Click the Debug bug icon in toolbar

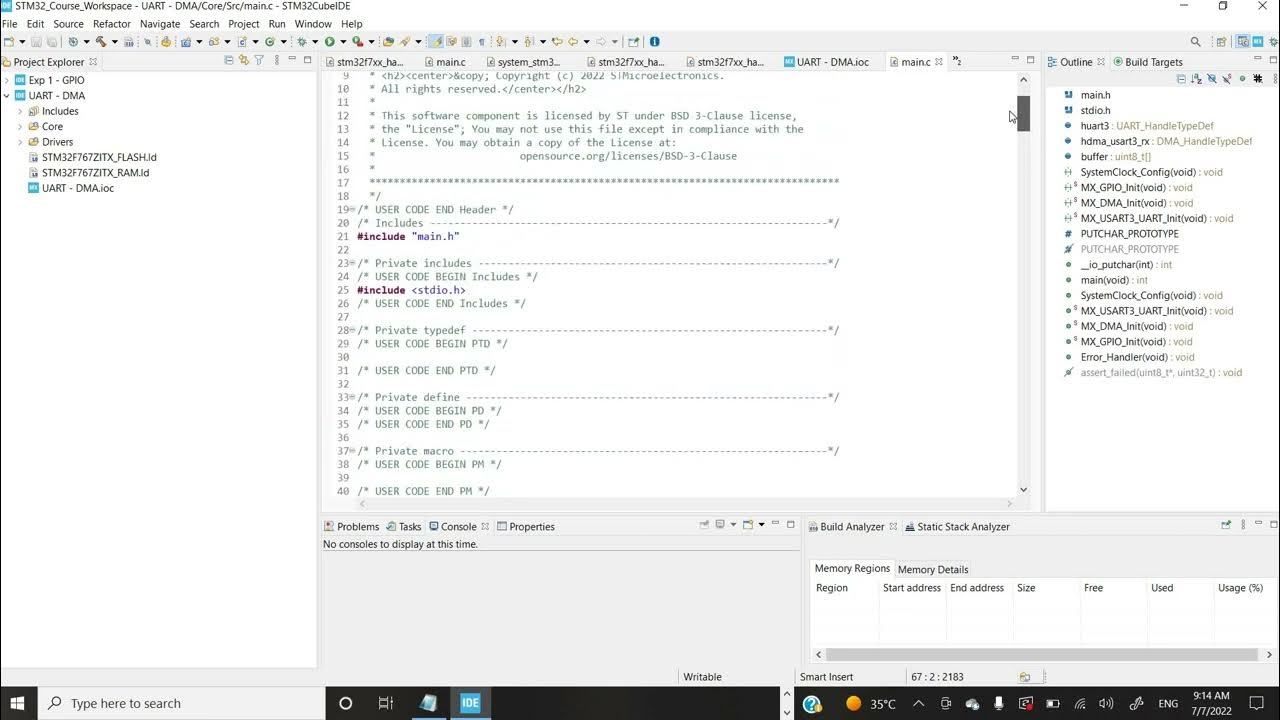point(302,42)
